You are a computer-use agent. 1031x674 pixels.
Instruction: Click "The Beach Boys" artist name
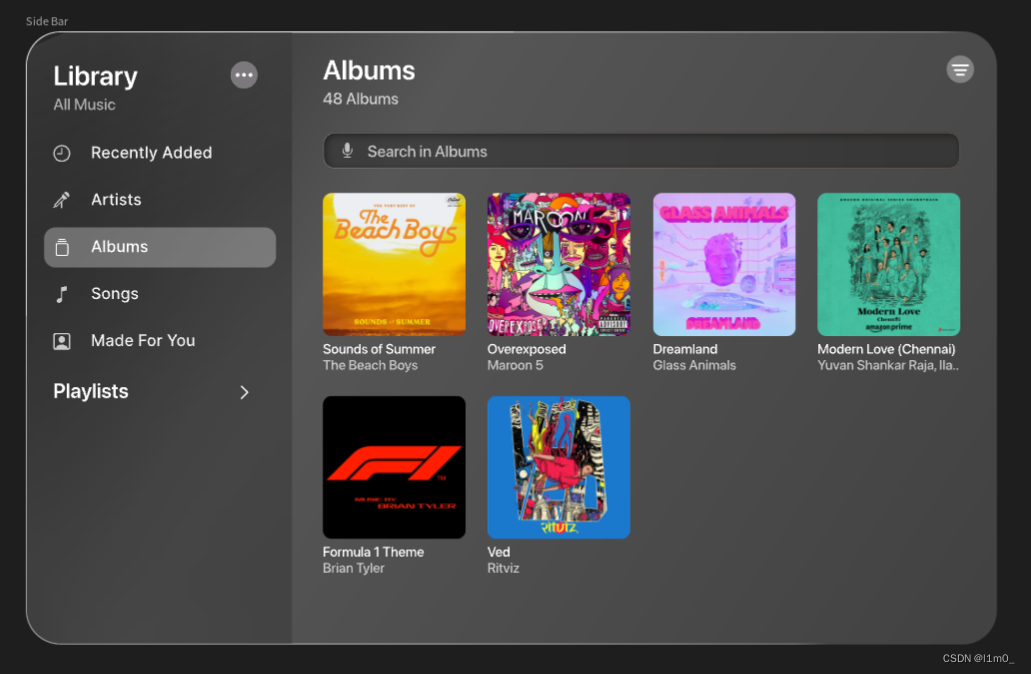(370, 366)
